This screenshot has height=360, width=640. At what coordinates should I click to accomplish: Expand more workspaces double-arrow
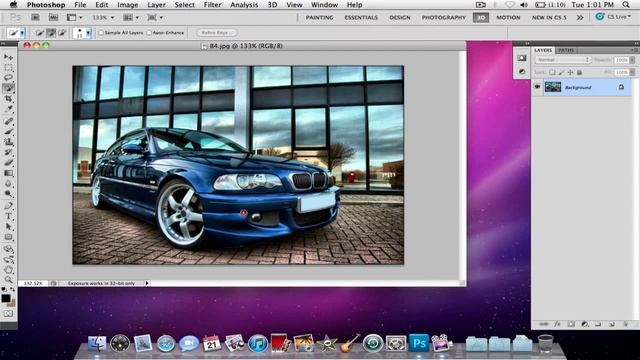pyautogui.click(x=580, y=18)
